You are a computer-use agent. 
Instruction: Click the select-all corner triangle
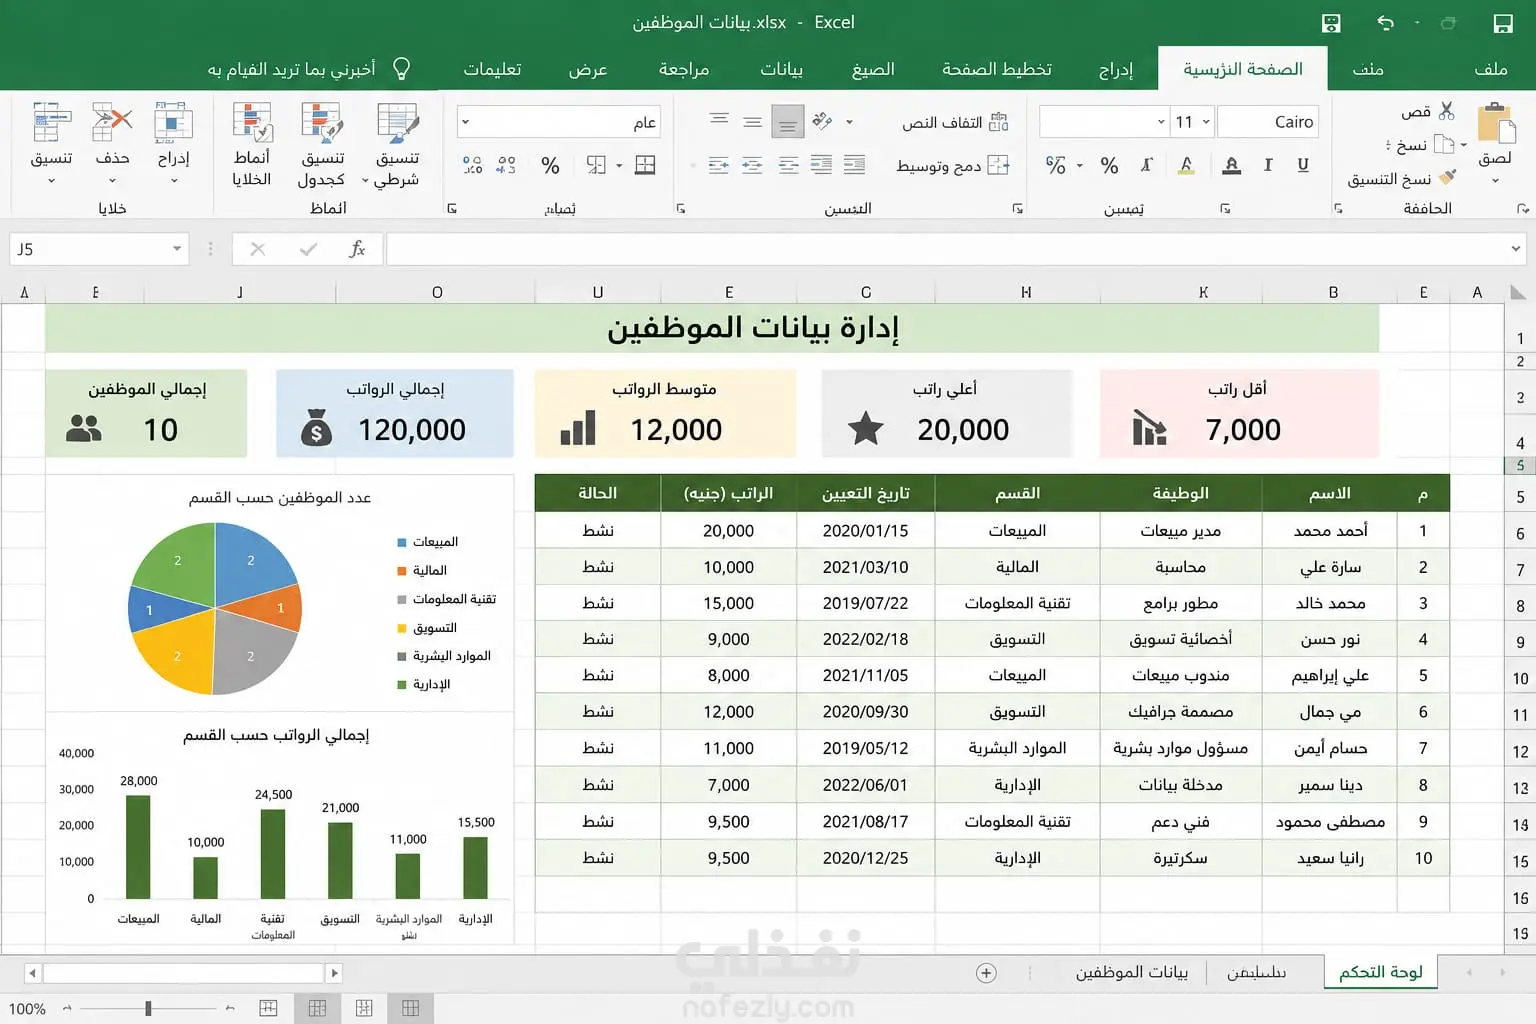(1518, 292)
